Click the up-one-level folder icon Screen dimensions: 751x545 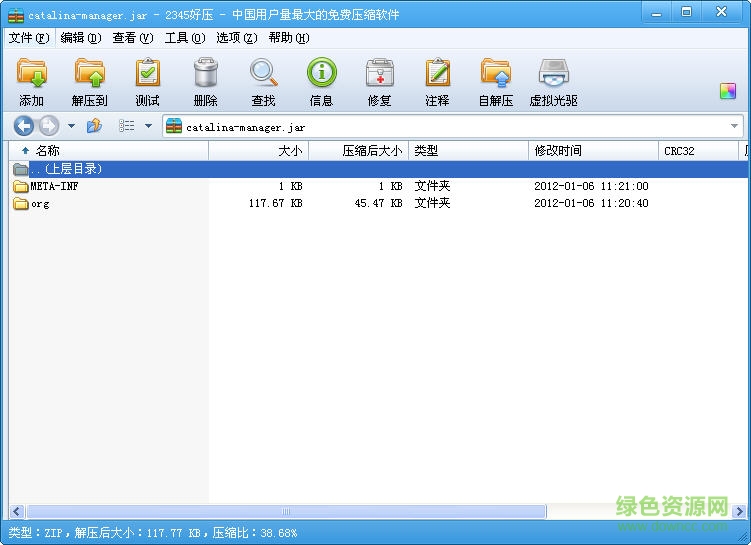[94, 126]
